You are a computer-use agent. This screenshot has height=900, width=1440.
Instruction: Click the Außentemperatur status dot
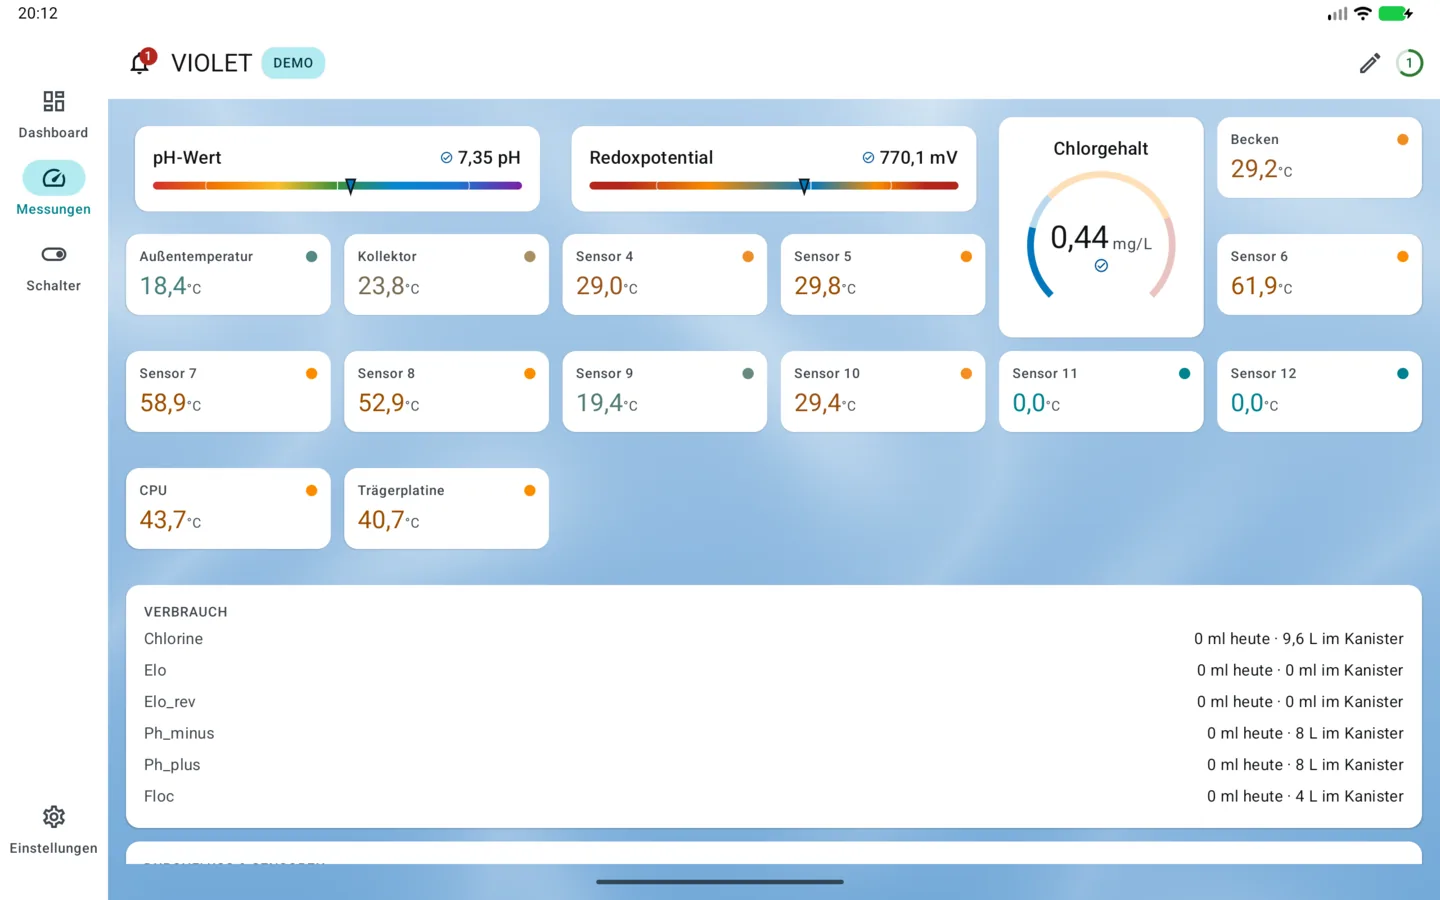coord(311,257)
